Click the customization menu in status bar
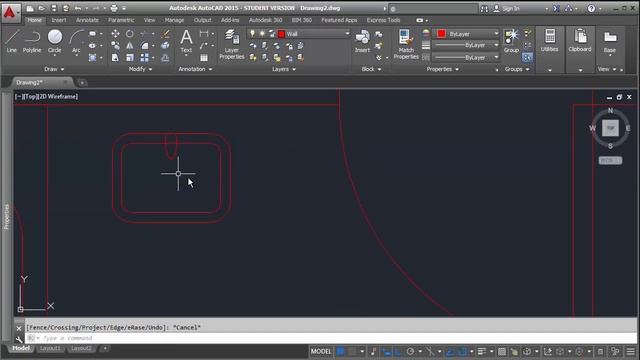 pyautogui.click(x=631, y=351)
